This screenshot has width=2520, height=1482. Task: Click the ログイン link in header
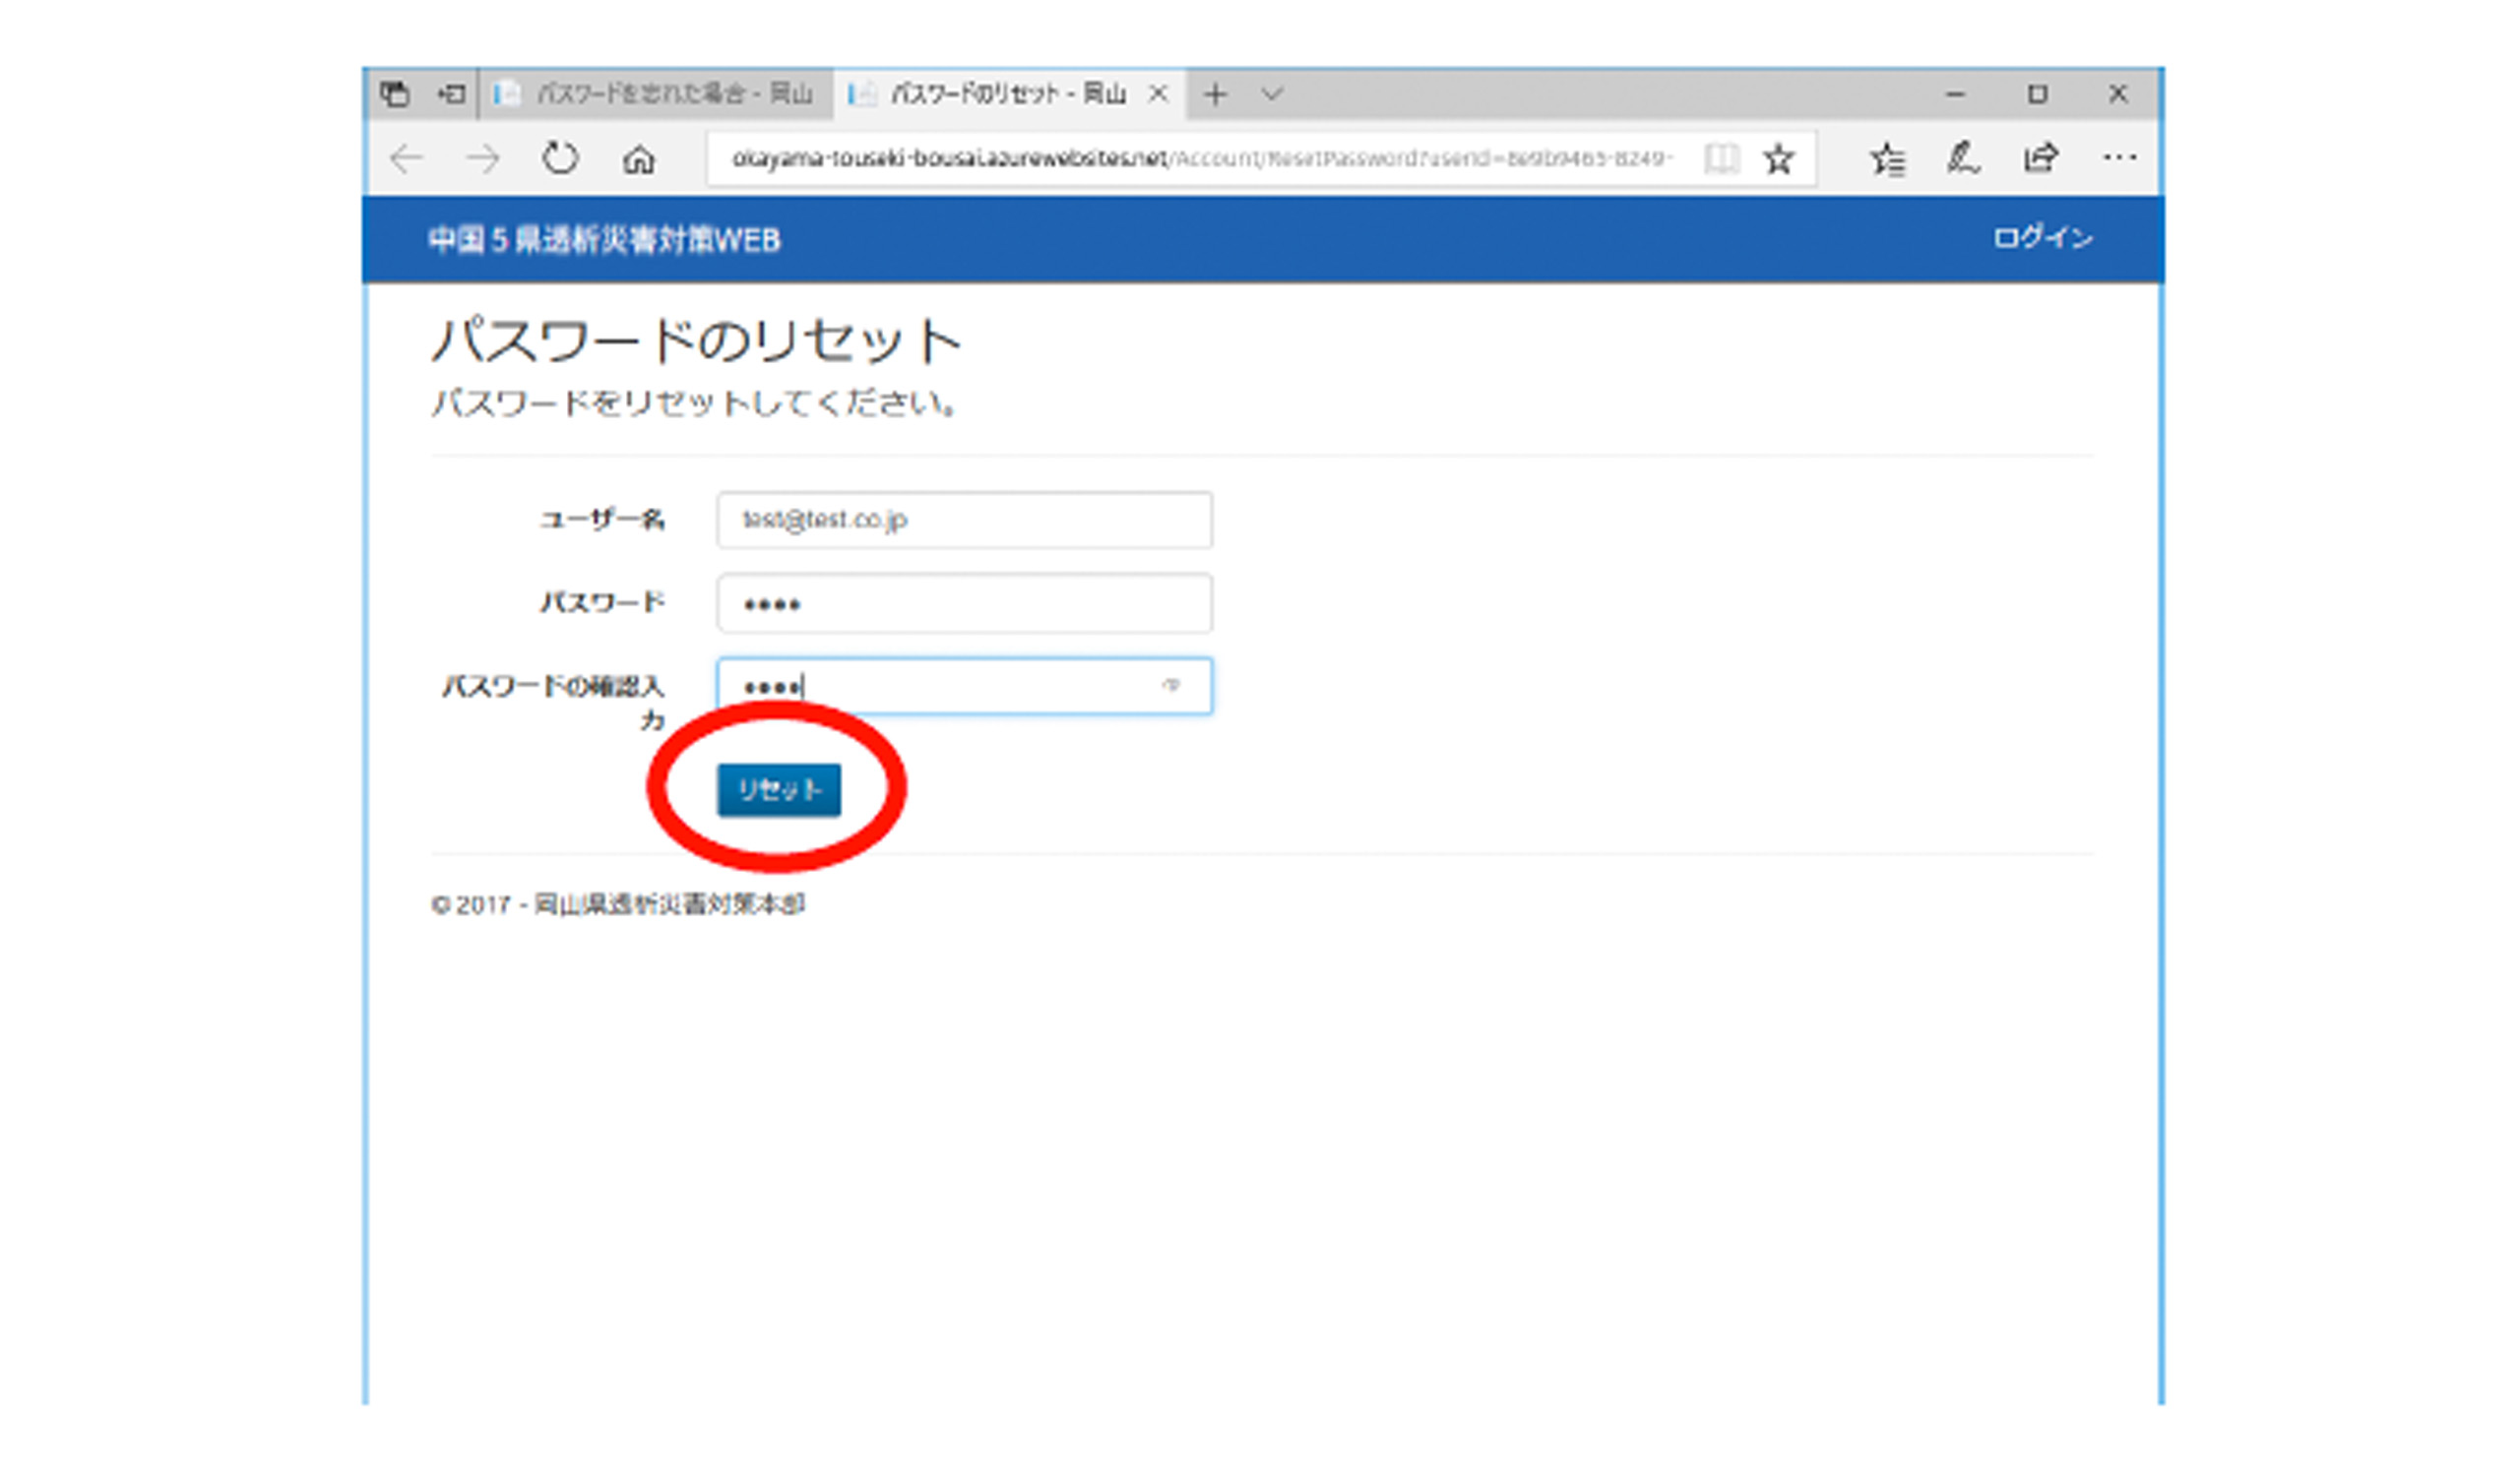(x=2042, y=238)
